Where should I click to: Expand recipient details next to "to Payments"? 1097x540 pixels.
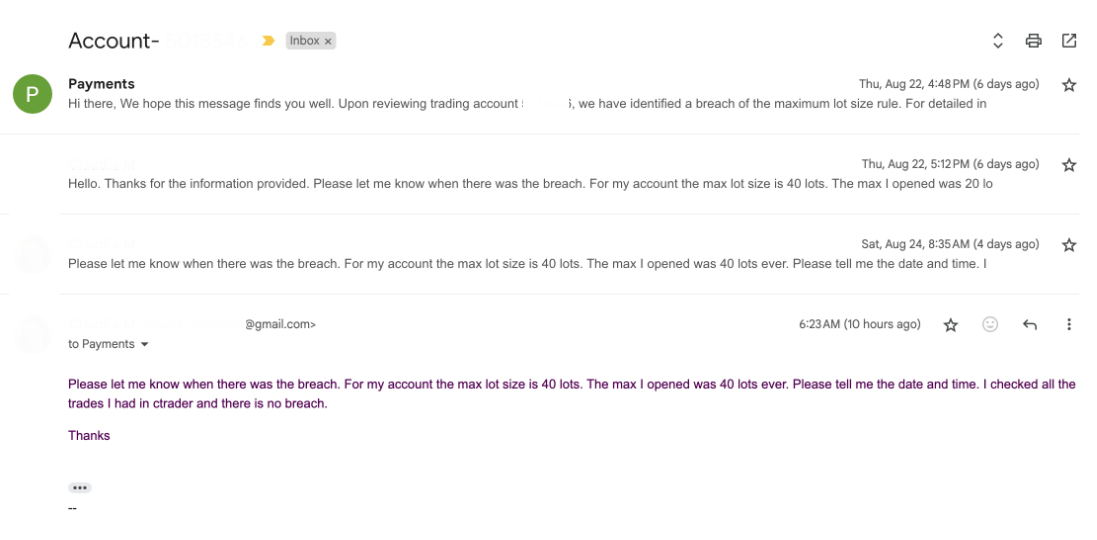[x=144, y=345]
